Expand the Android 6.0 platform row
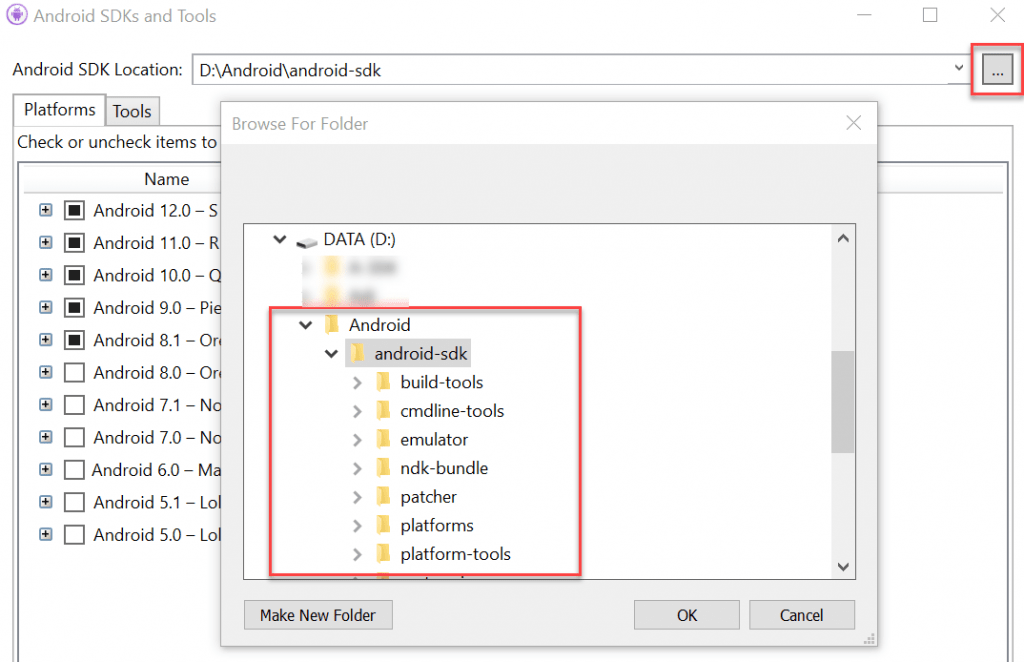The height and width of the screenshot is (662, 1024). pyautogui.click(x=45, y=469)
